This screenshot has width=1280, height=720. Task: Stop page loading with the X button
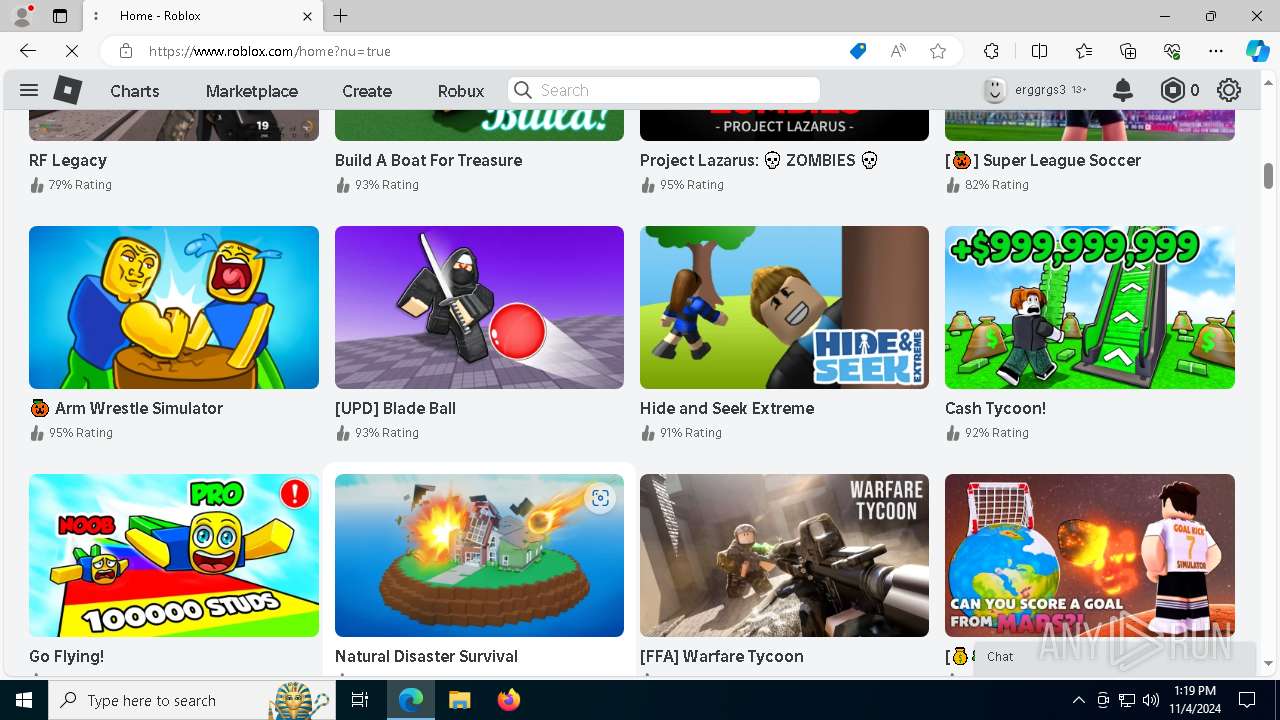(72, 51)
